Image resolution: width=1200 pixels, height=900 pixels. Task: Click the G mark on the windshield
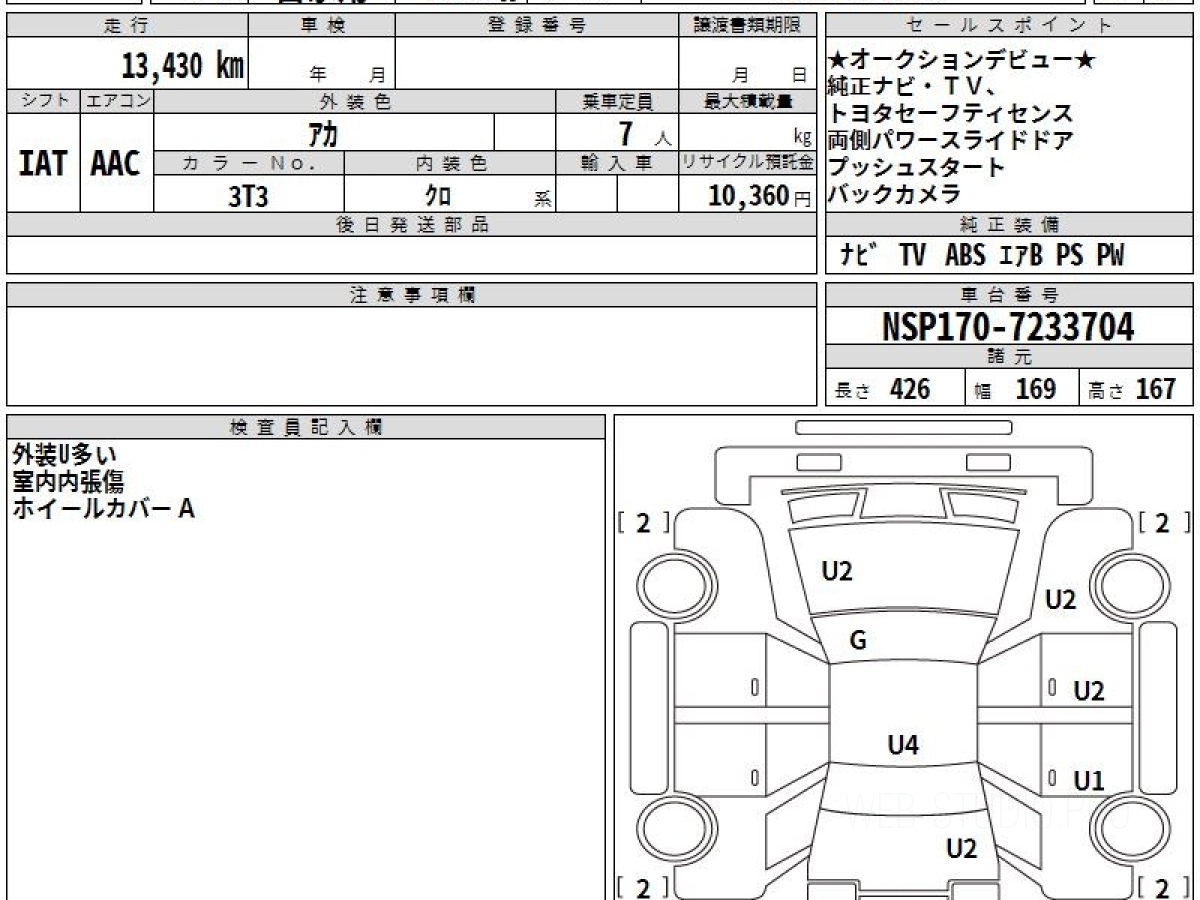point(857,641)
